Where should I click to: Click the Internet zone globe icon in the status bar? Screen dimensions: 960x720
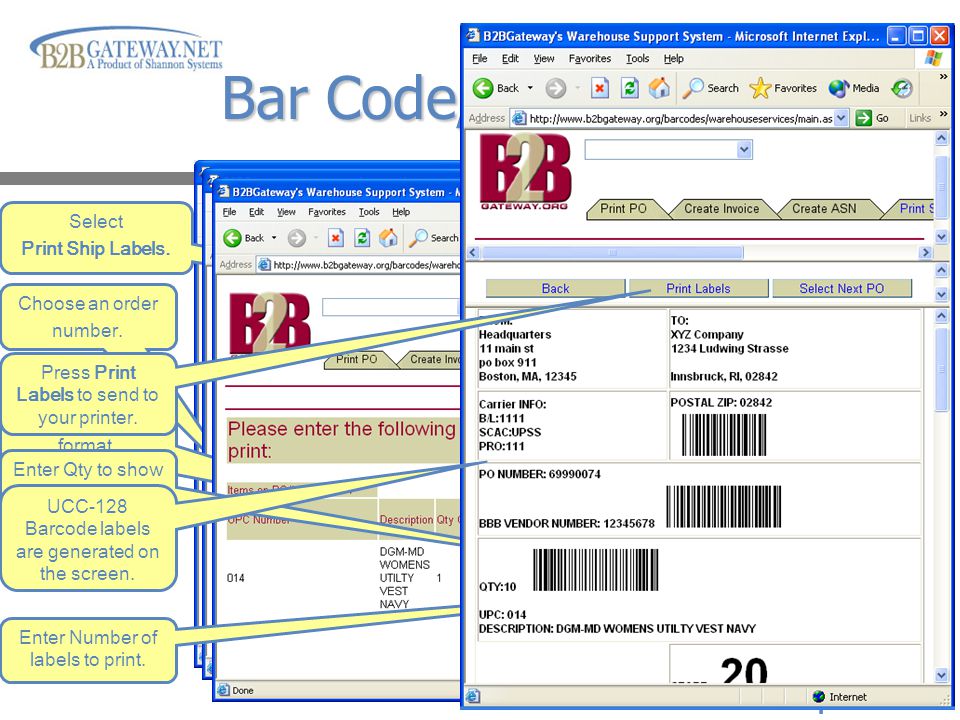[819, 697]
